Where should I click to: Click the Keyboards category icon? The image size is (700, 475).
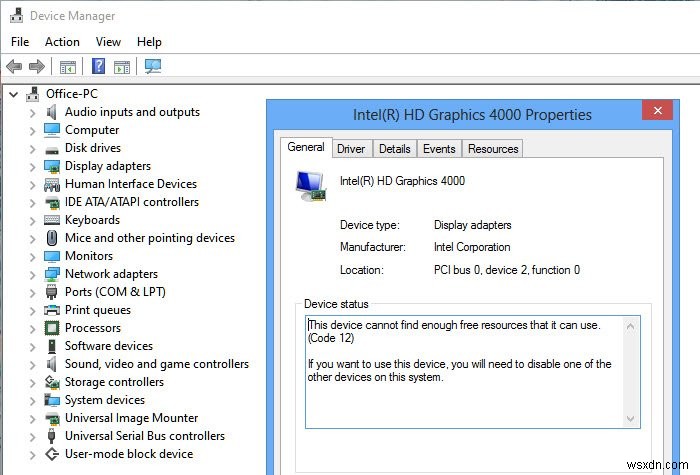pos(52,220)
